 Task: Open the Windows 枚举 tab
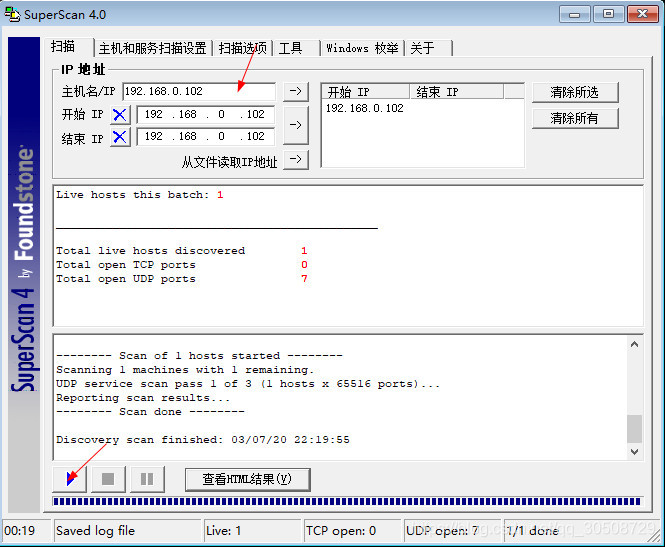(363, 48)
